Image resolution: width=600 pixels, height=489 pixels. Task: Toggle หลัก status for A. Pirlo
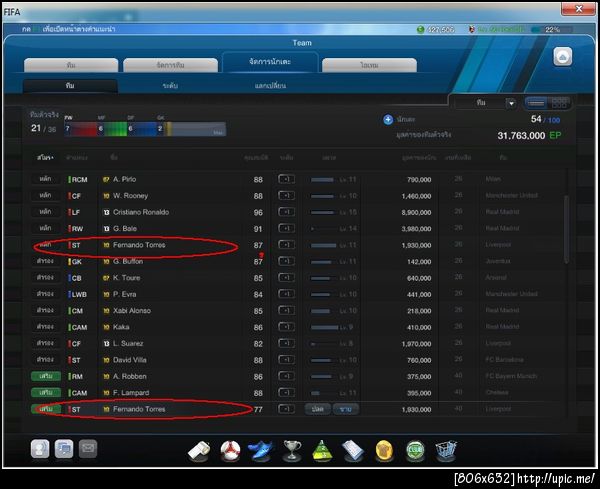click(x=46, y=179)
